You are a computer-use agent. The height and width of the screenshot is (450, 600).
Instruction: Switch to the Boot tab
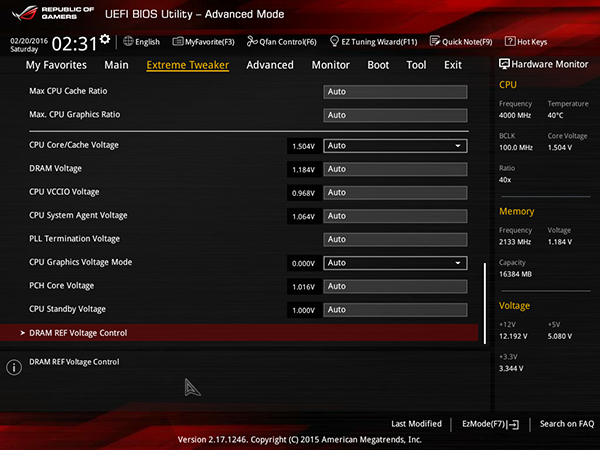point(378,65)
